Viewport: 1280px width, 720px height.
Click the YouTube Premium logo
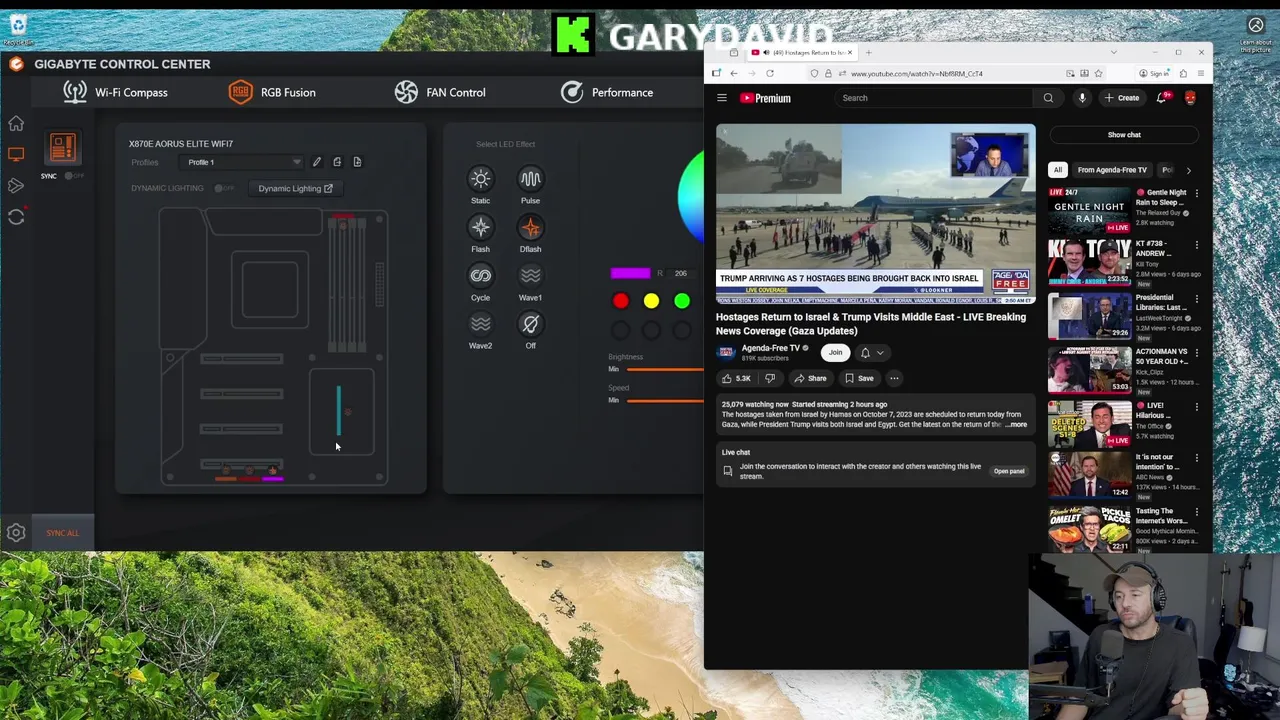[765, 98]
